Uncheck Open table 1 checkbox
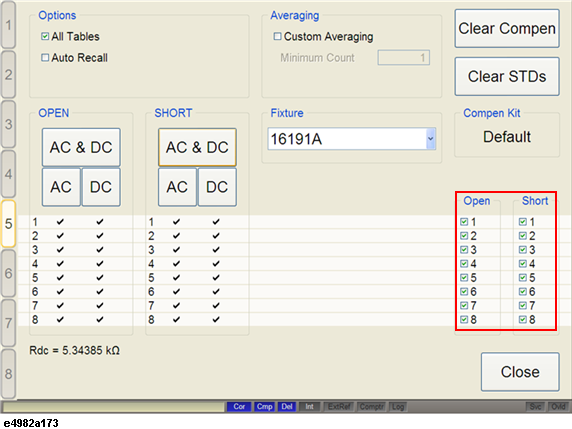Image resolution: width=572 pixels, height=429 pixels. pyautogui.click(x=464, y=221)
